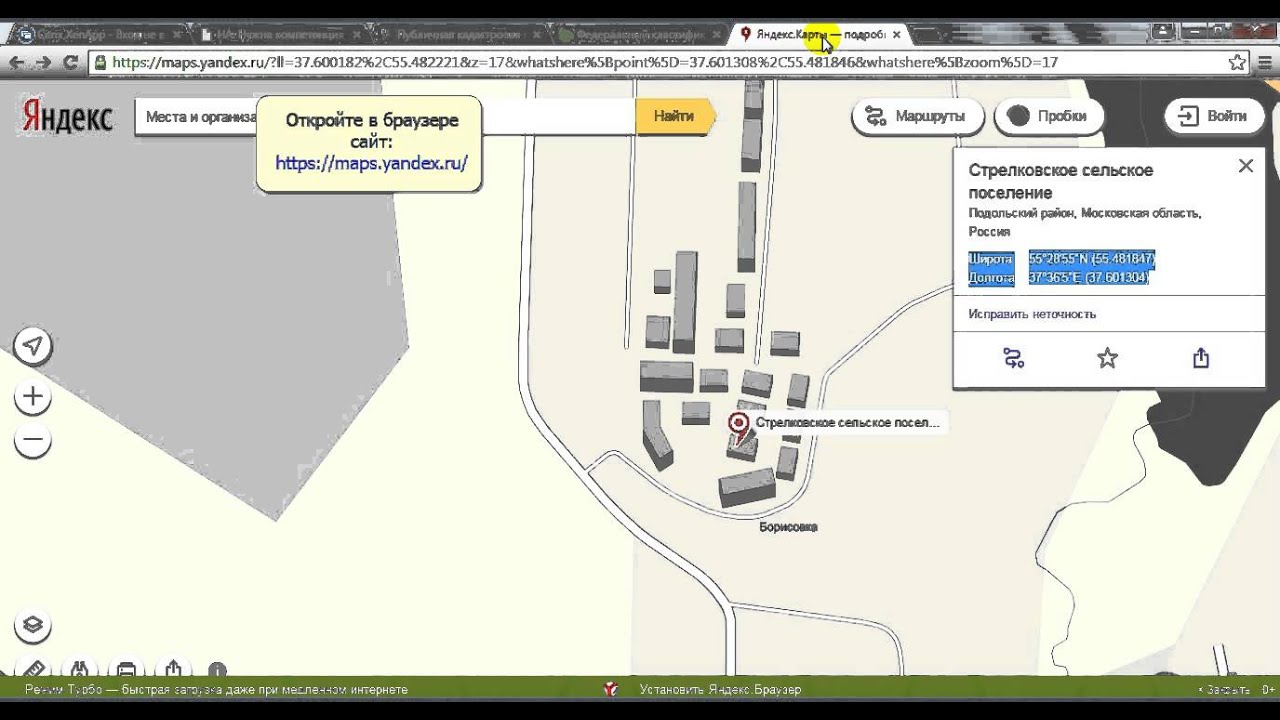Click the Закрыть control in bottom bar

click(x=1226, y=690)
